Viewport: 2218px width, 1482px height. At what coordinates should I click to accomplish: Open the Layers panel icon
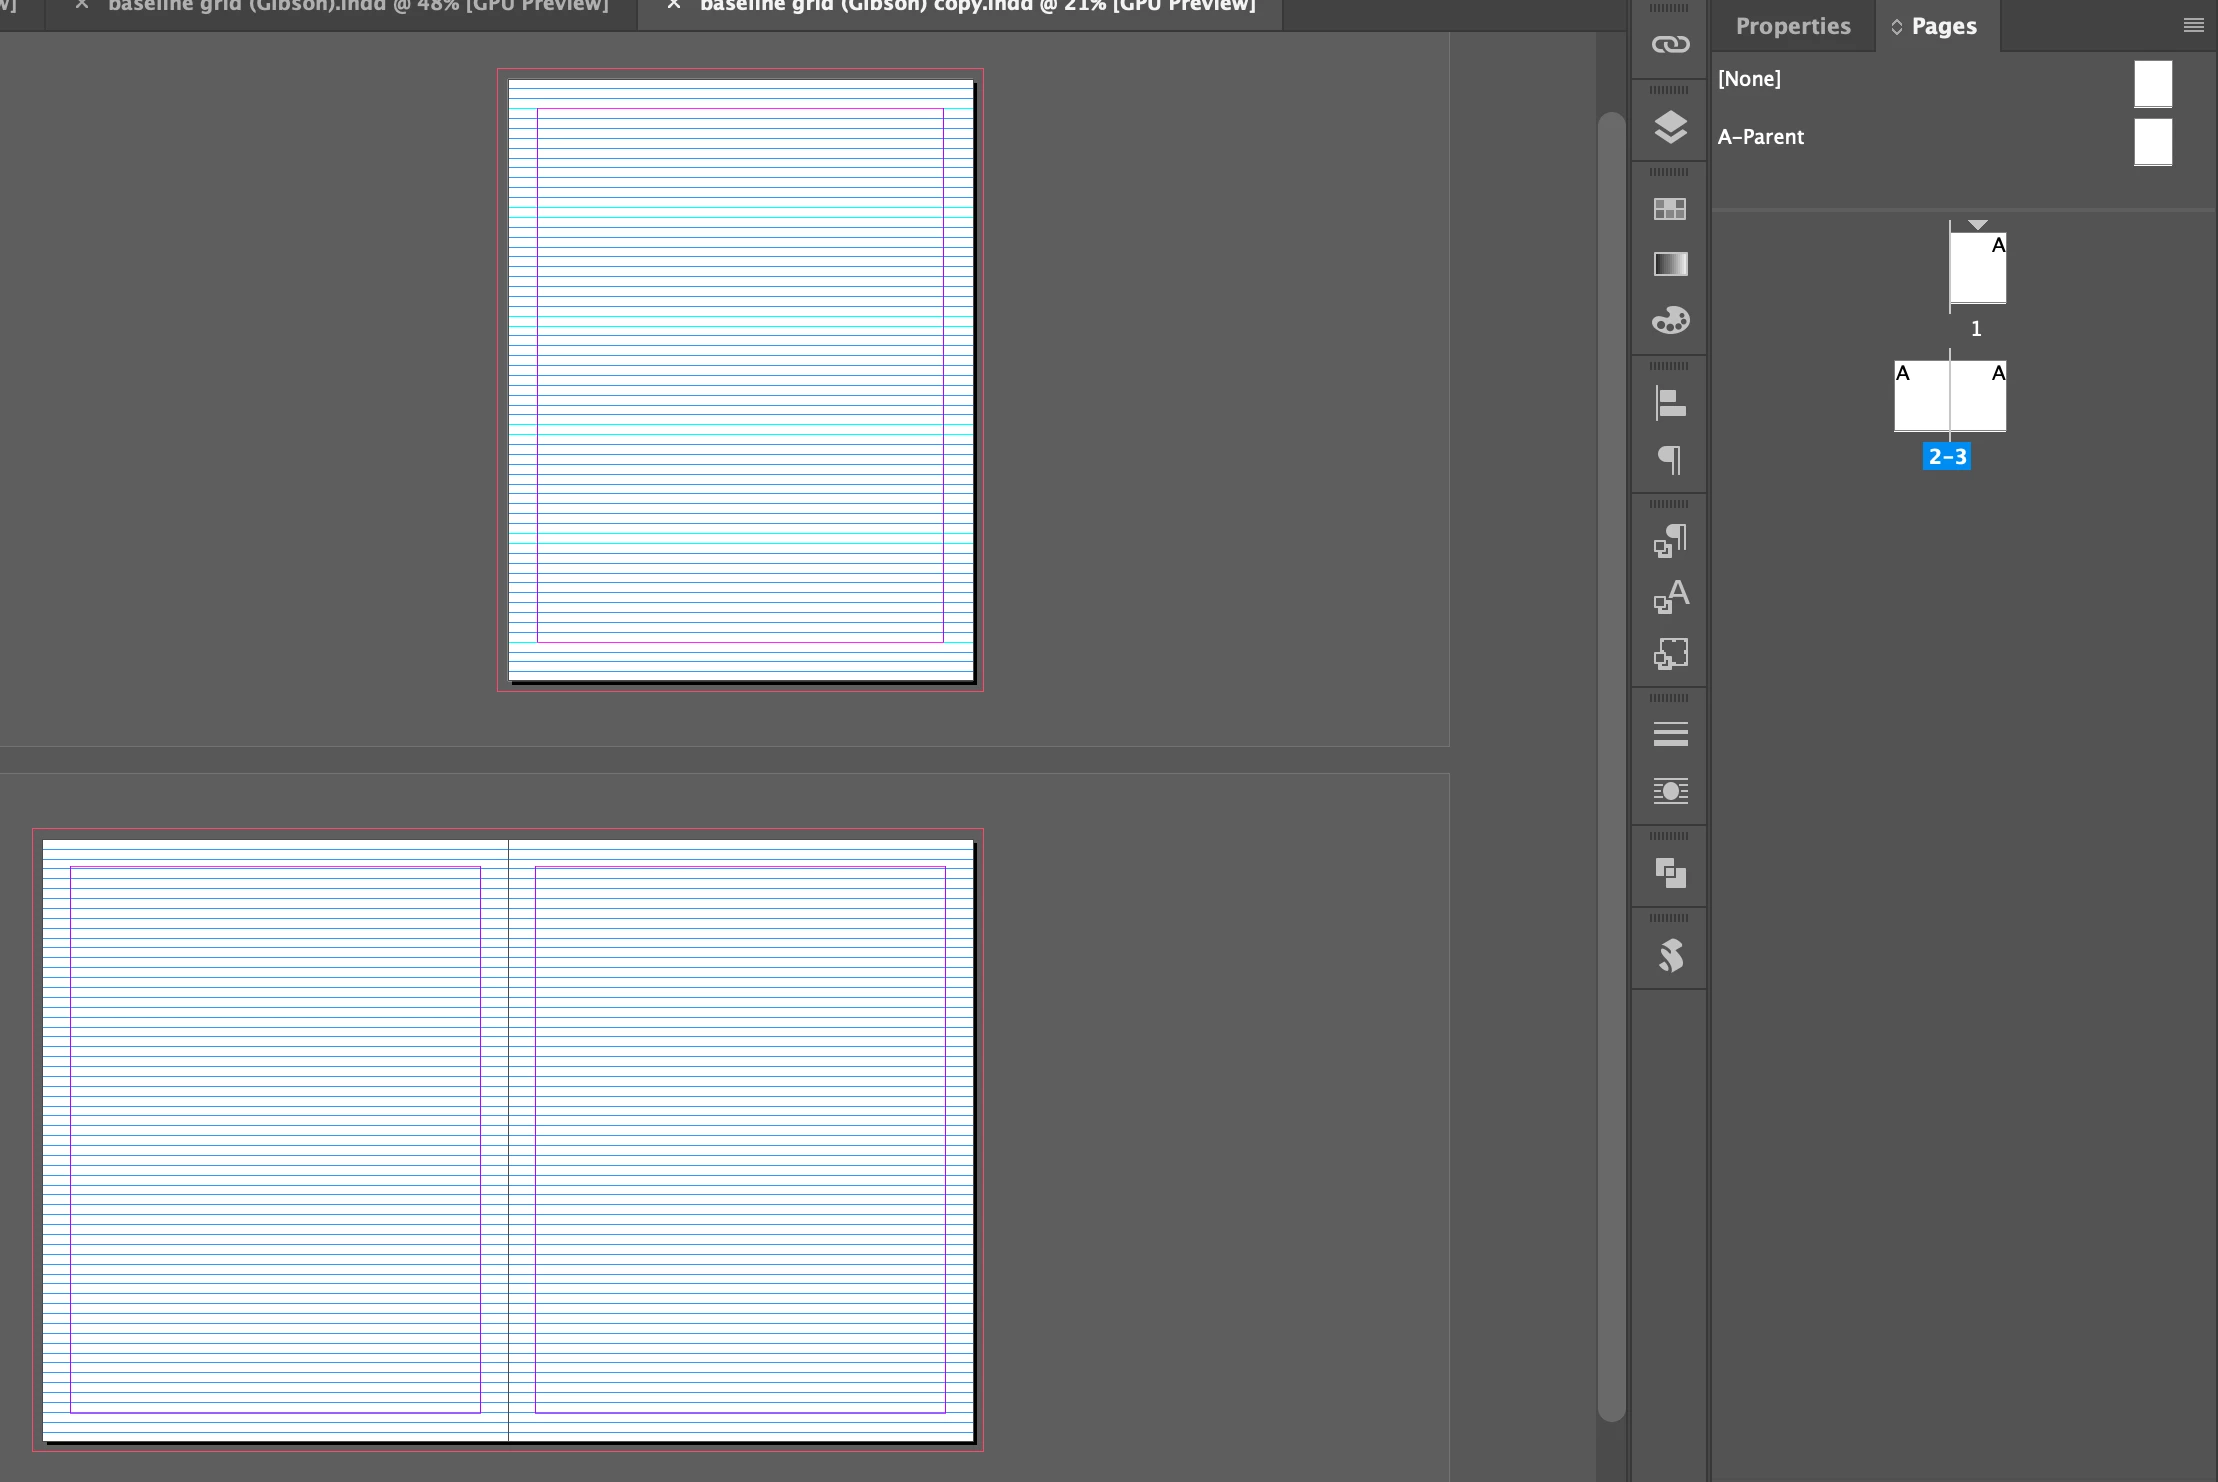[x=1670, y=127]
